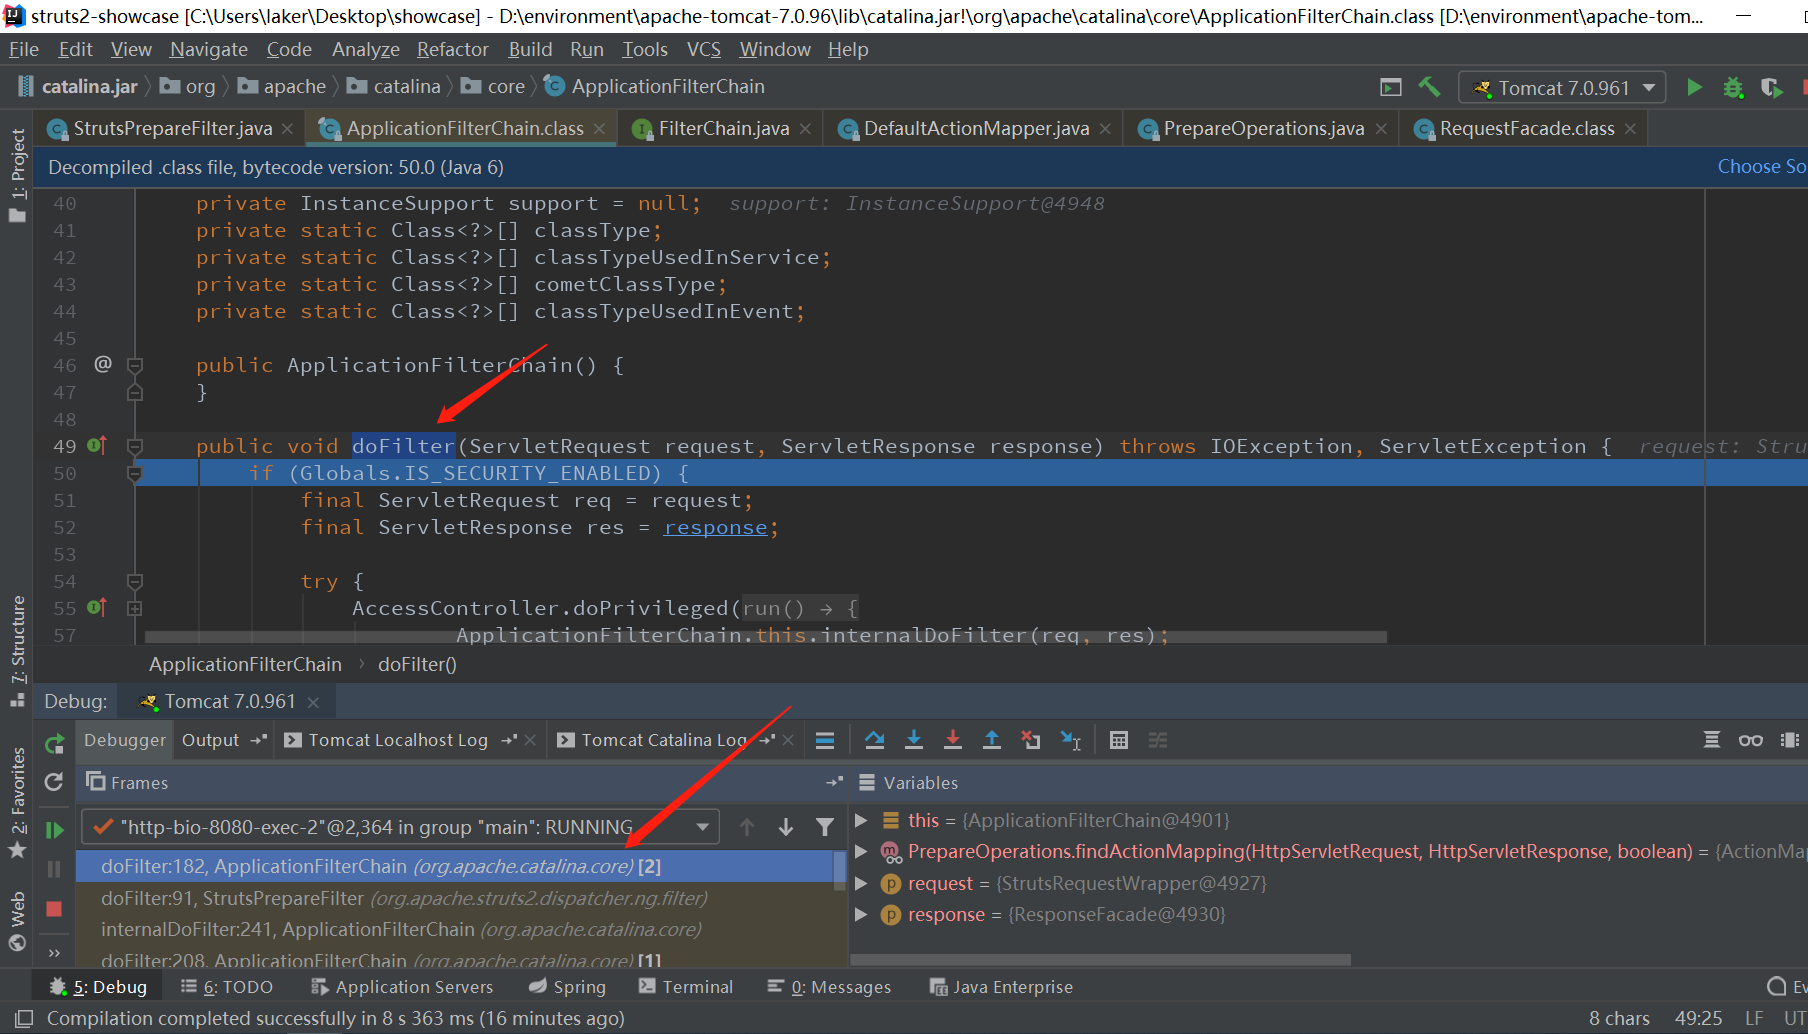
Task: Open Evaluate Expression calculator icon
Action: point(1119,740)
